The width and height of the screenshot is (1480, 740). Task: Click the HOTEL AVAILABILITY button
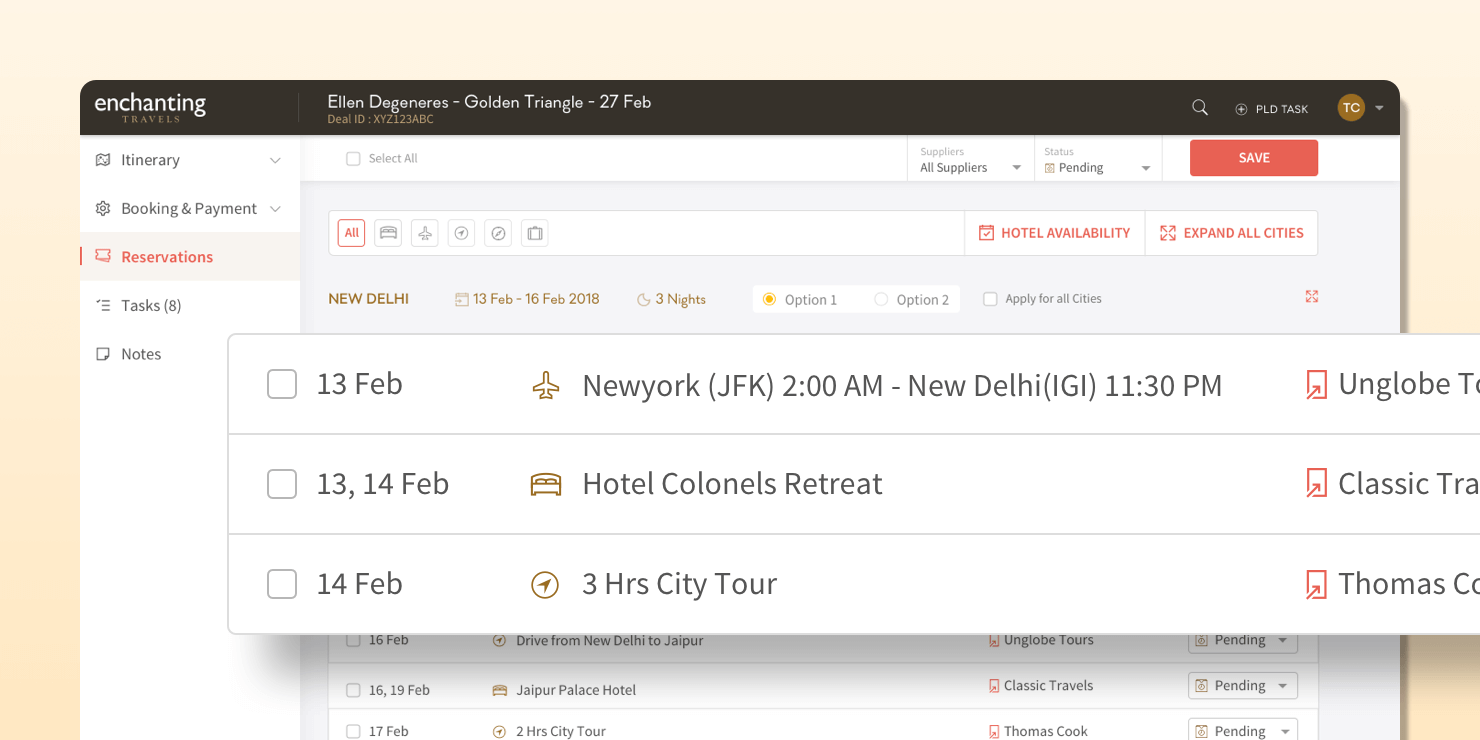[x=1054, y=233]
